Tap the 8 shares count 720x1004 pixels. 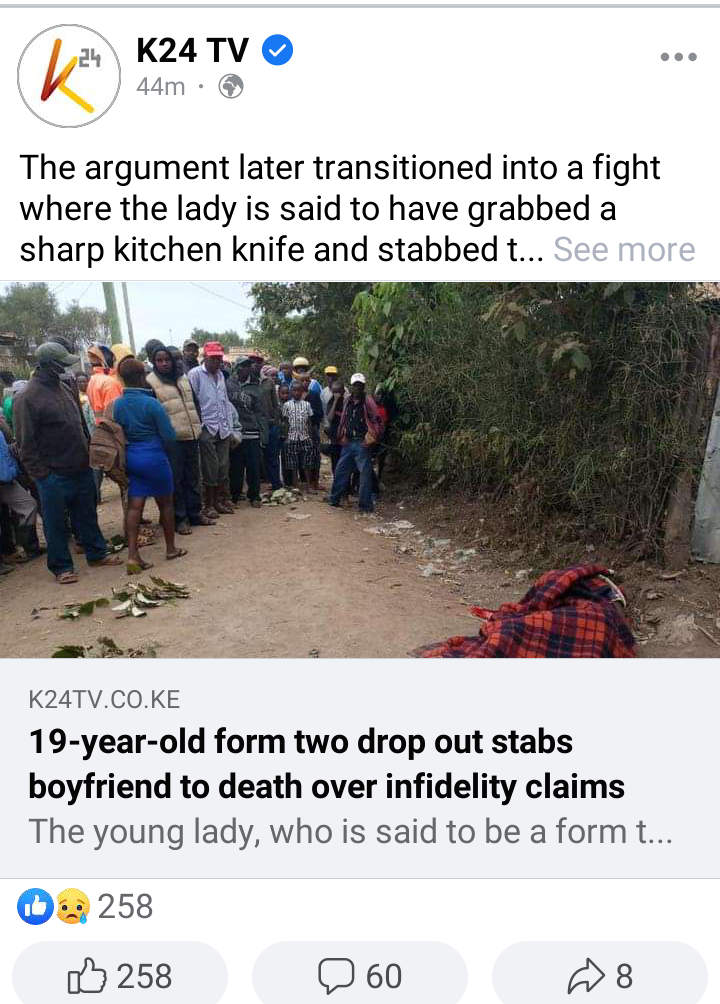point(624,976)
